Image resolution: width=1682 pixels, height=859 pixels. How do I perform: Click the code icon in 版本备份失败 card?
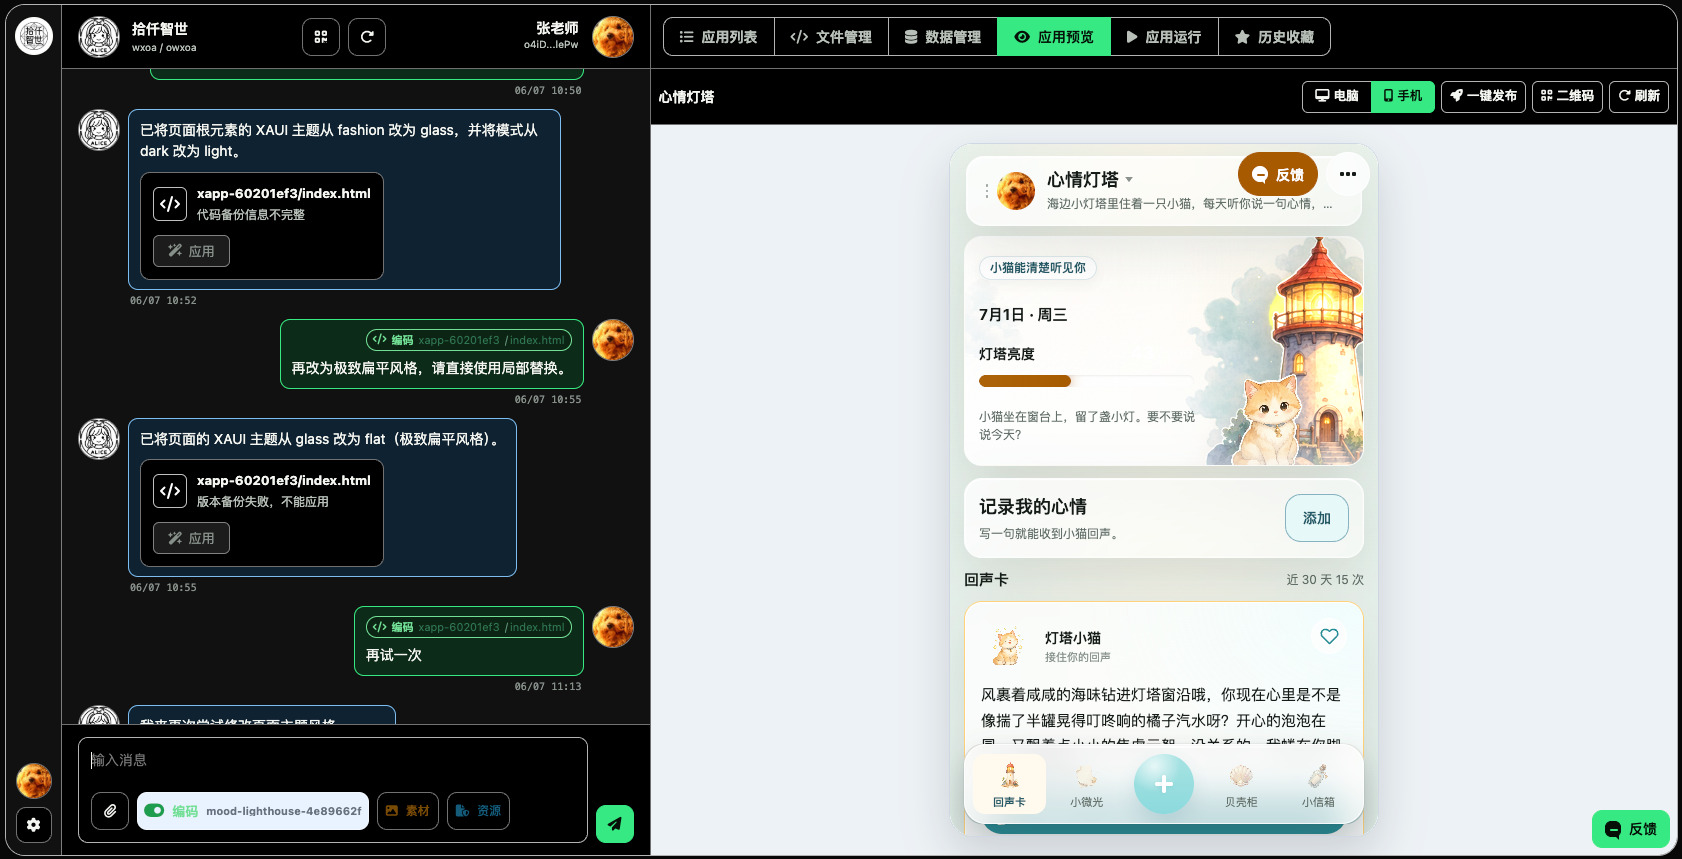[x=170, y=491]
